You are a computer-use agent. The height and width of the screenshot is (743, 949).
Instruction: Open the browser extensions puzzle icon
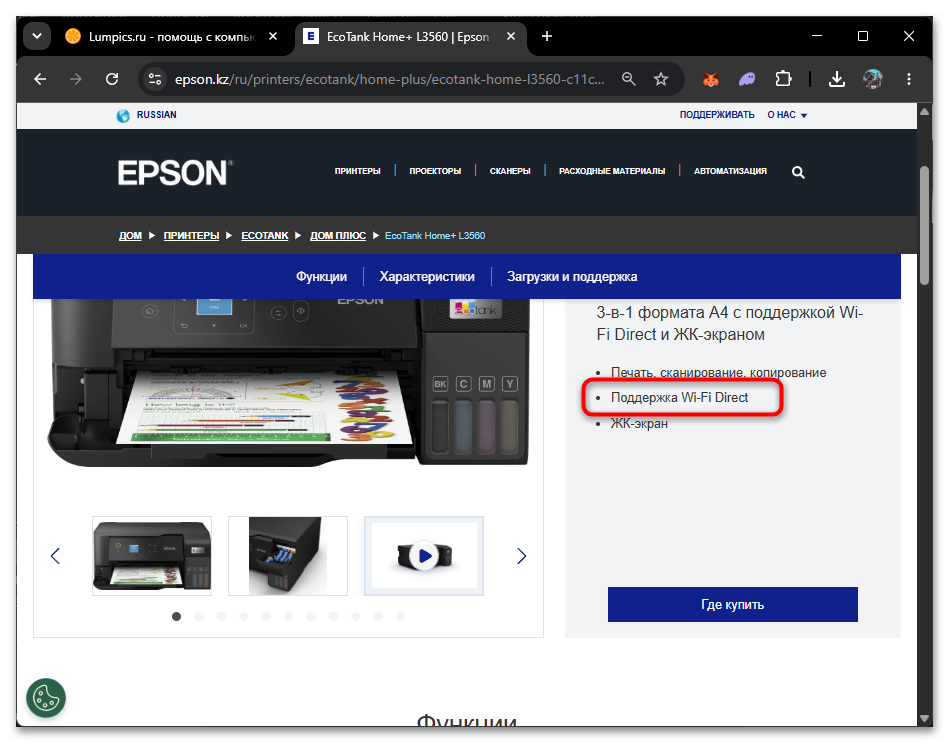coord(784,79)
